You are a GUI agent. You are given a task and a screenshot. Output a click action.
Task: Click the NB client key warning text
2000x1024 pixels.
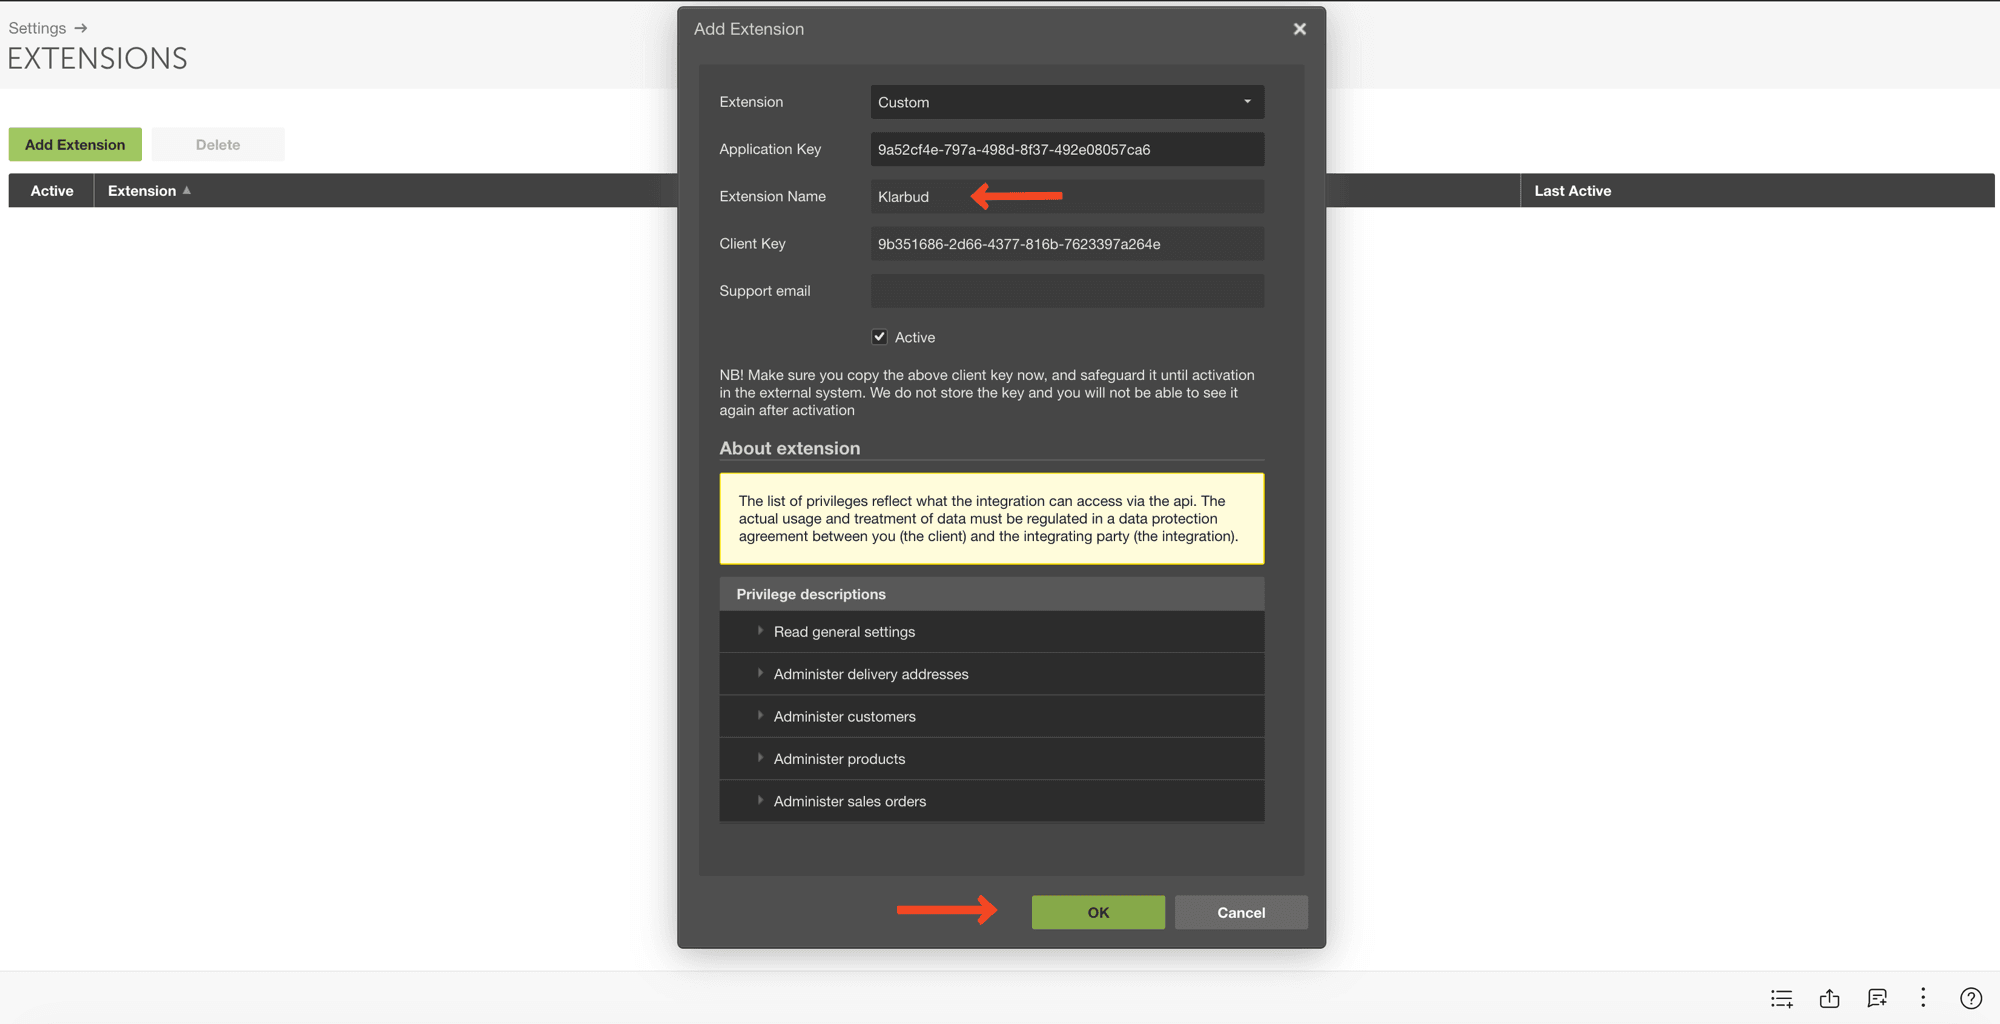coord(987,393)
